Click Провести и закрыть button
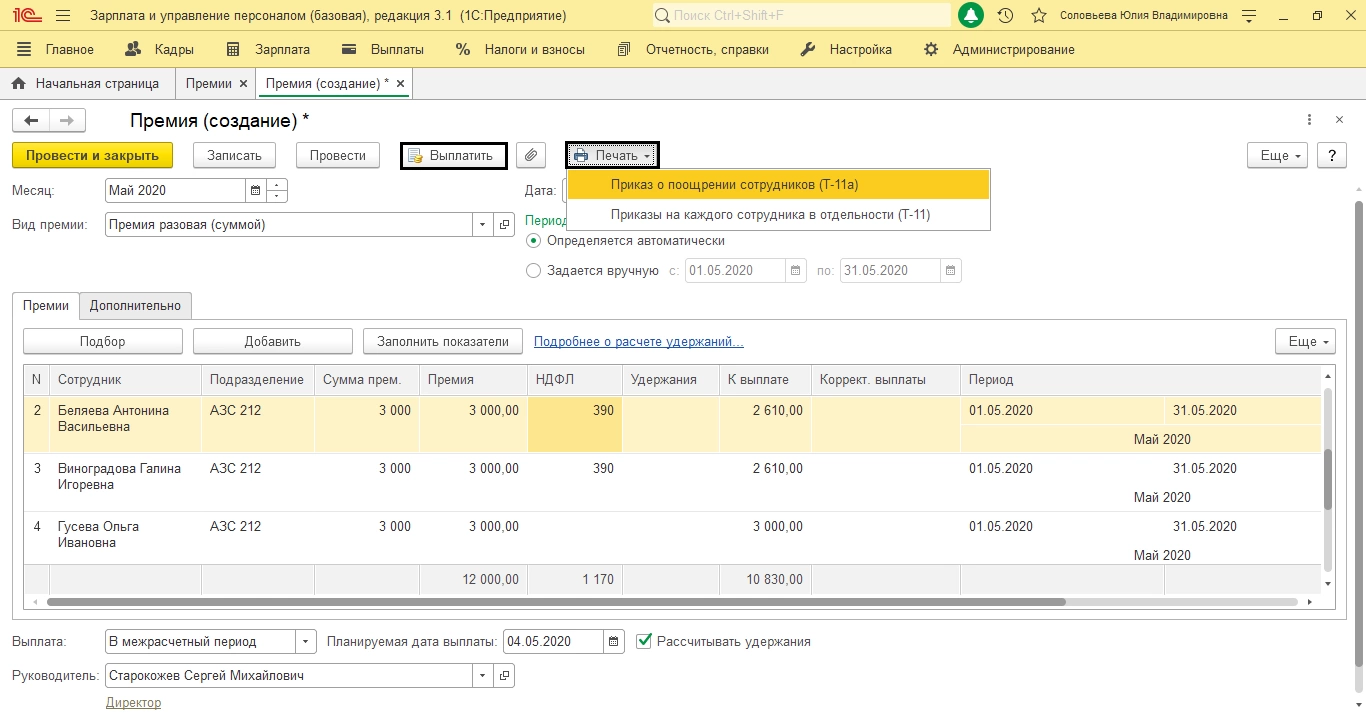Viewport: 1366px width, 728px height. 92,155
